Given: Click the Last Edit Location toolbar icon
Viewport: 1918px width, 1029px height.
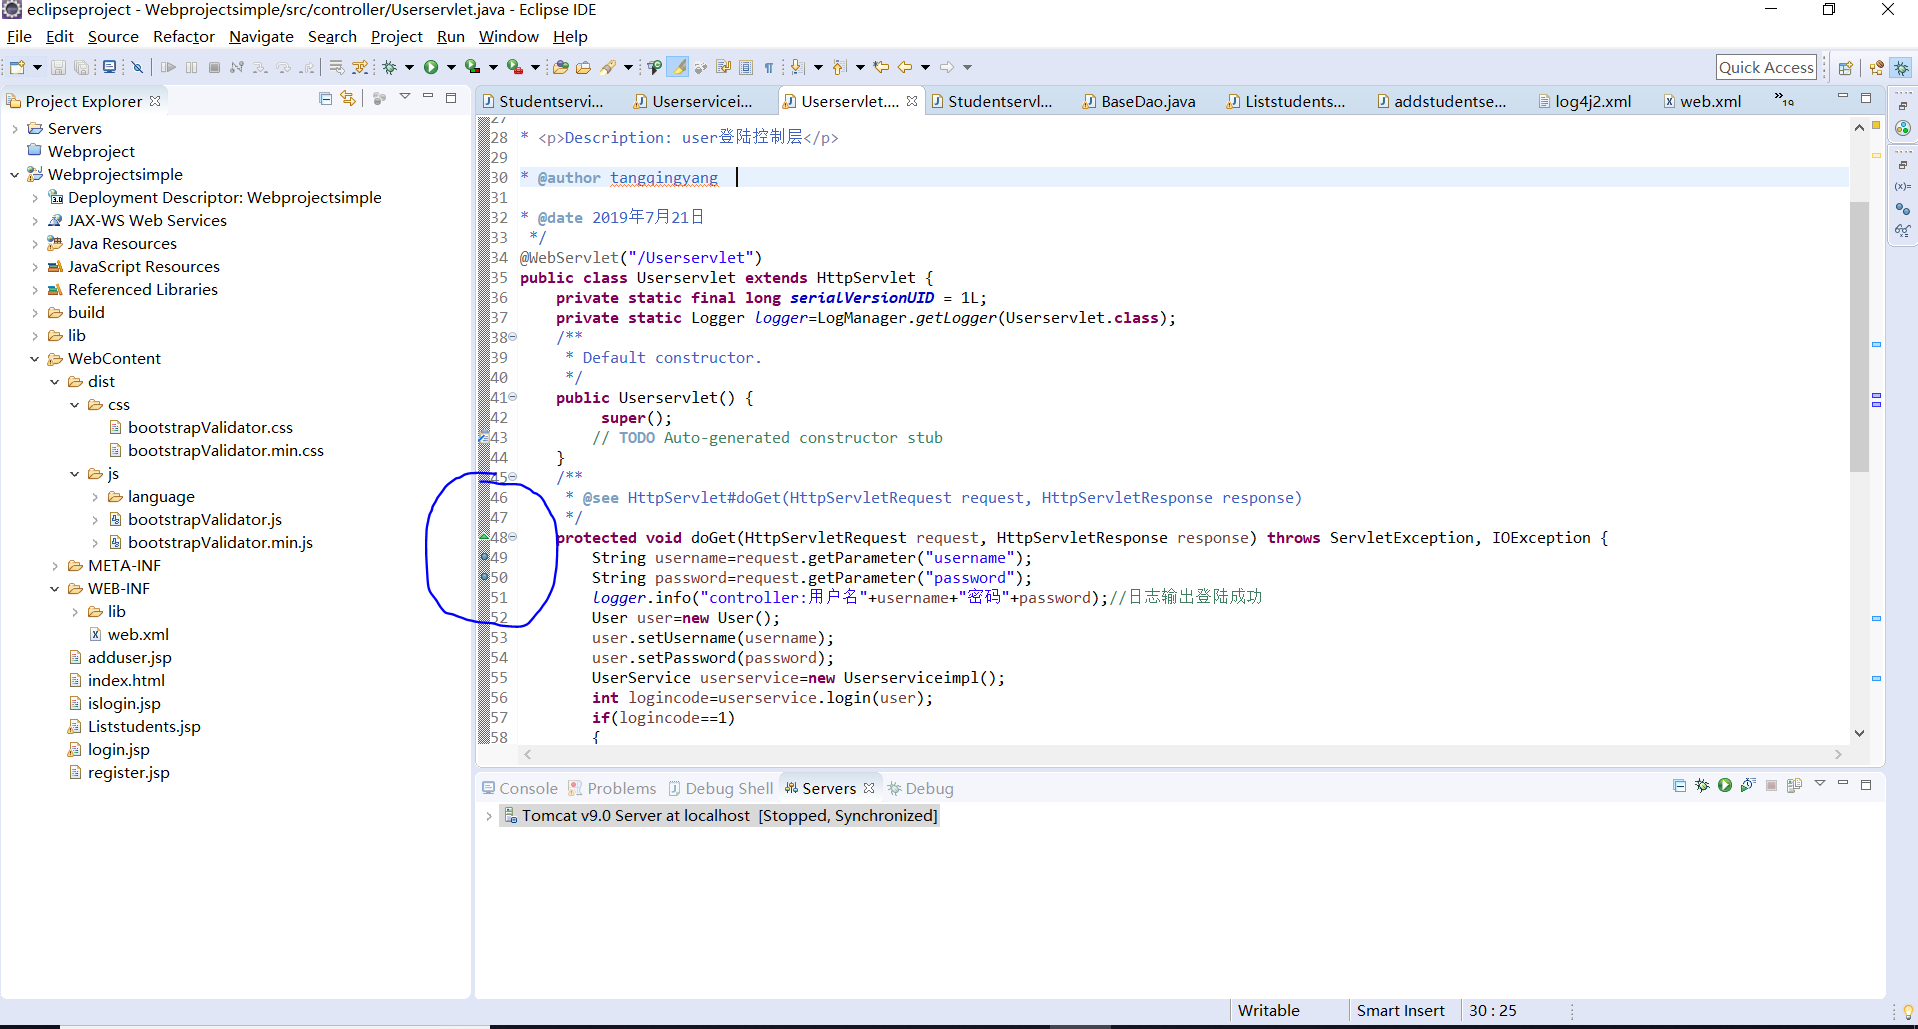Looking at the screenshot, I should tap(881, 67).
